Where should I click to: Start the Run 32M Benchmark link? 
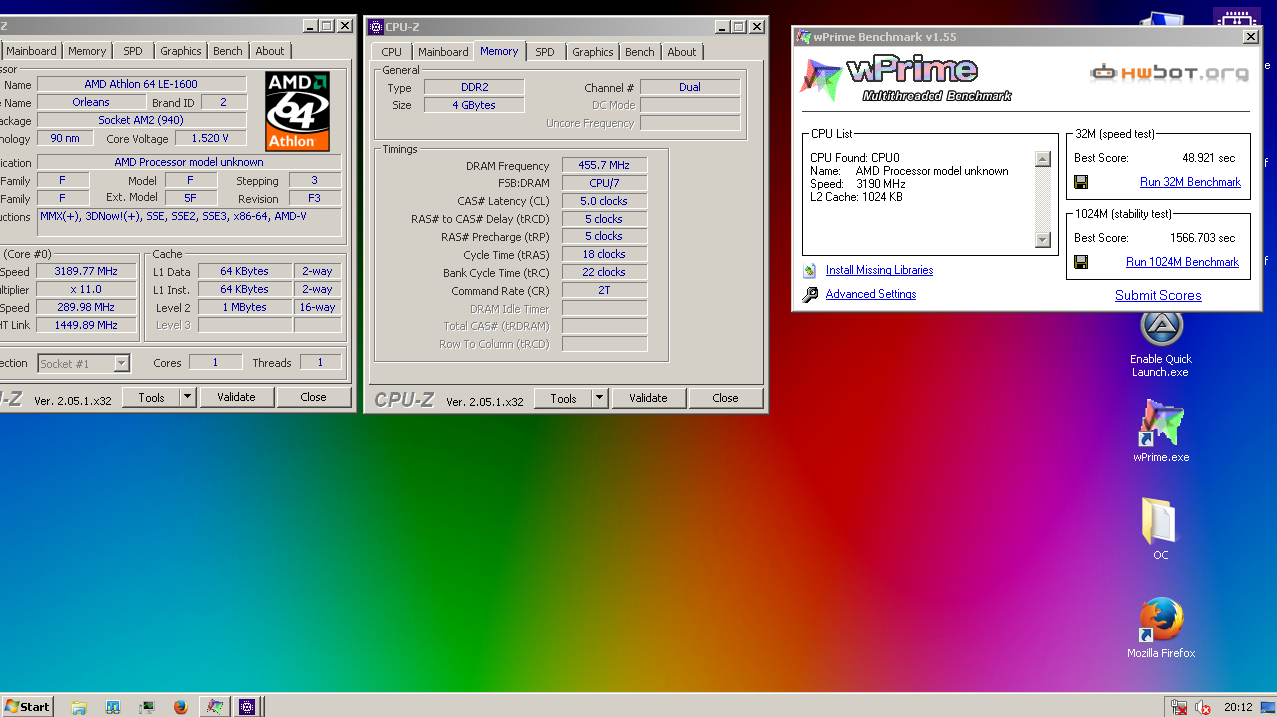[1190, 182]
